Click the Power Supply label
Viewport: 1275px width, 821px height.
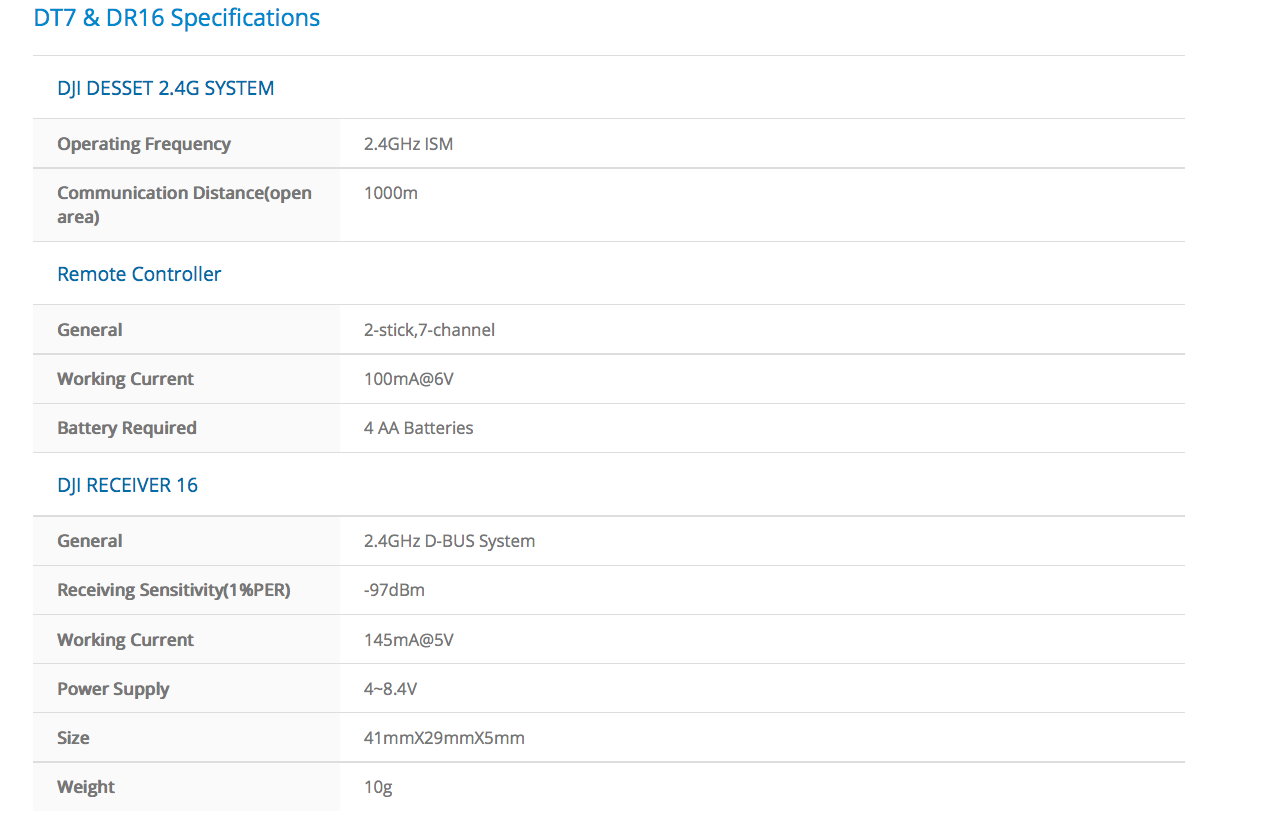click(x=114, y=689)
